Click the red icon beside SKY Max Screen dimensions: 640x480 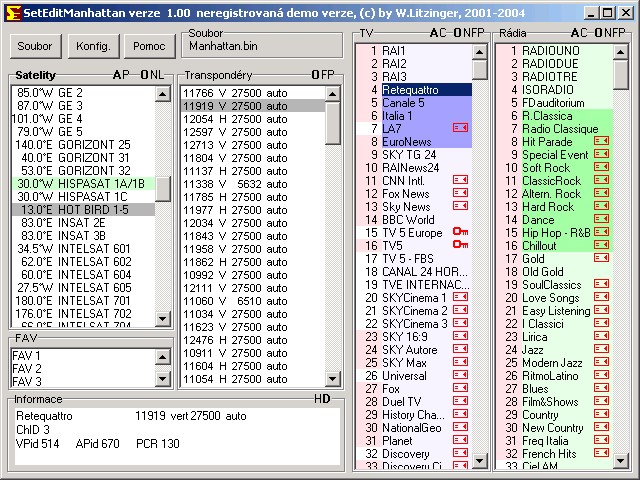[460, 363]
